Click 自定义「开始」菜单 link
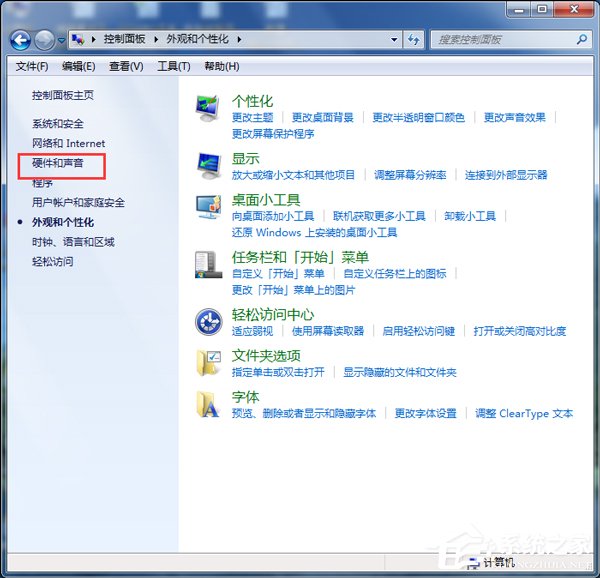This screenshot has height=578, width=600. coord(278,274)
